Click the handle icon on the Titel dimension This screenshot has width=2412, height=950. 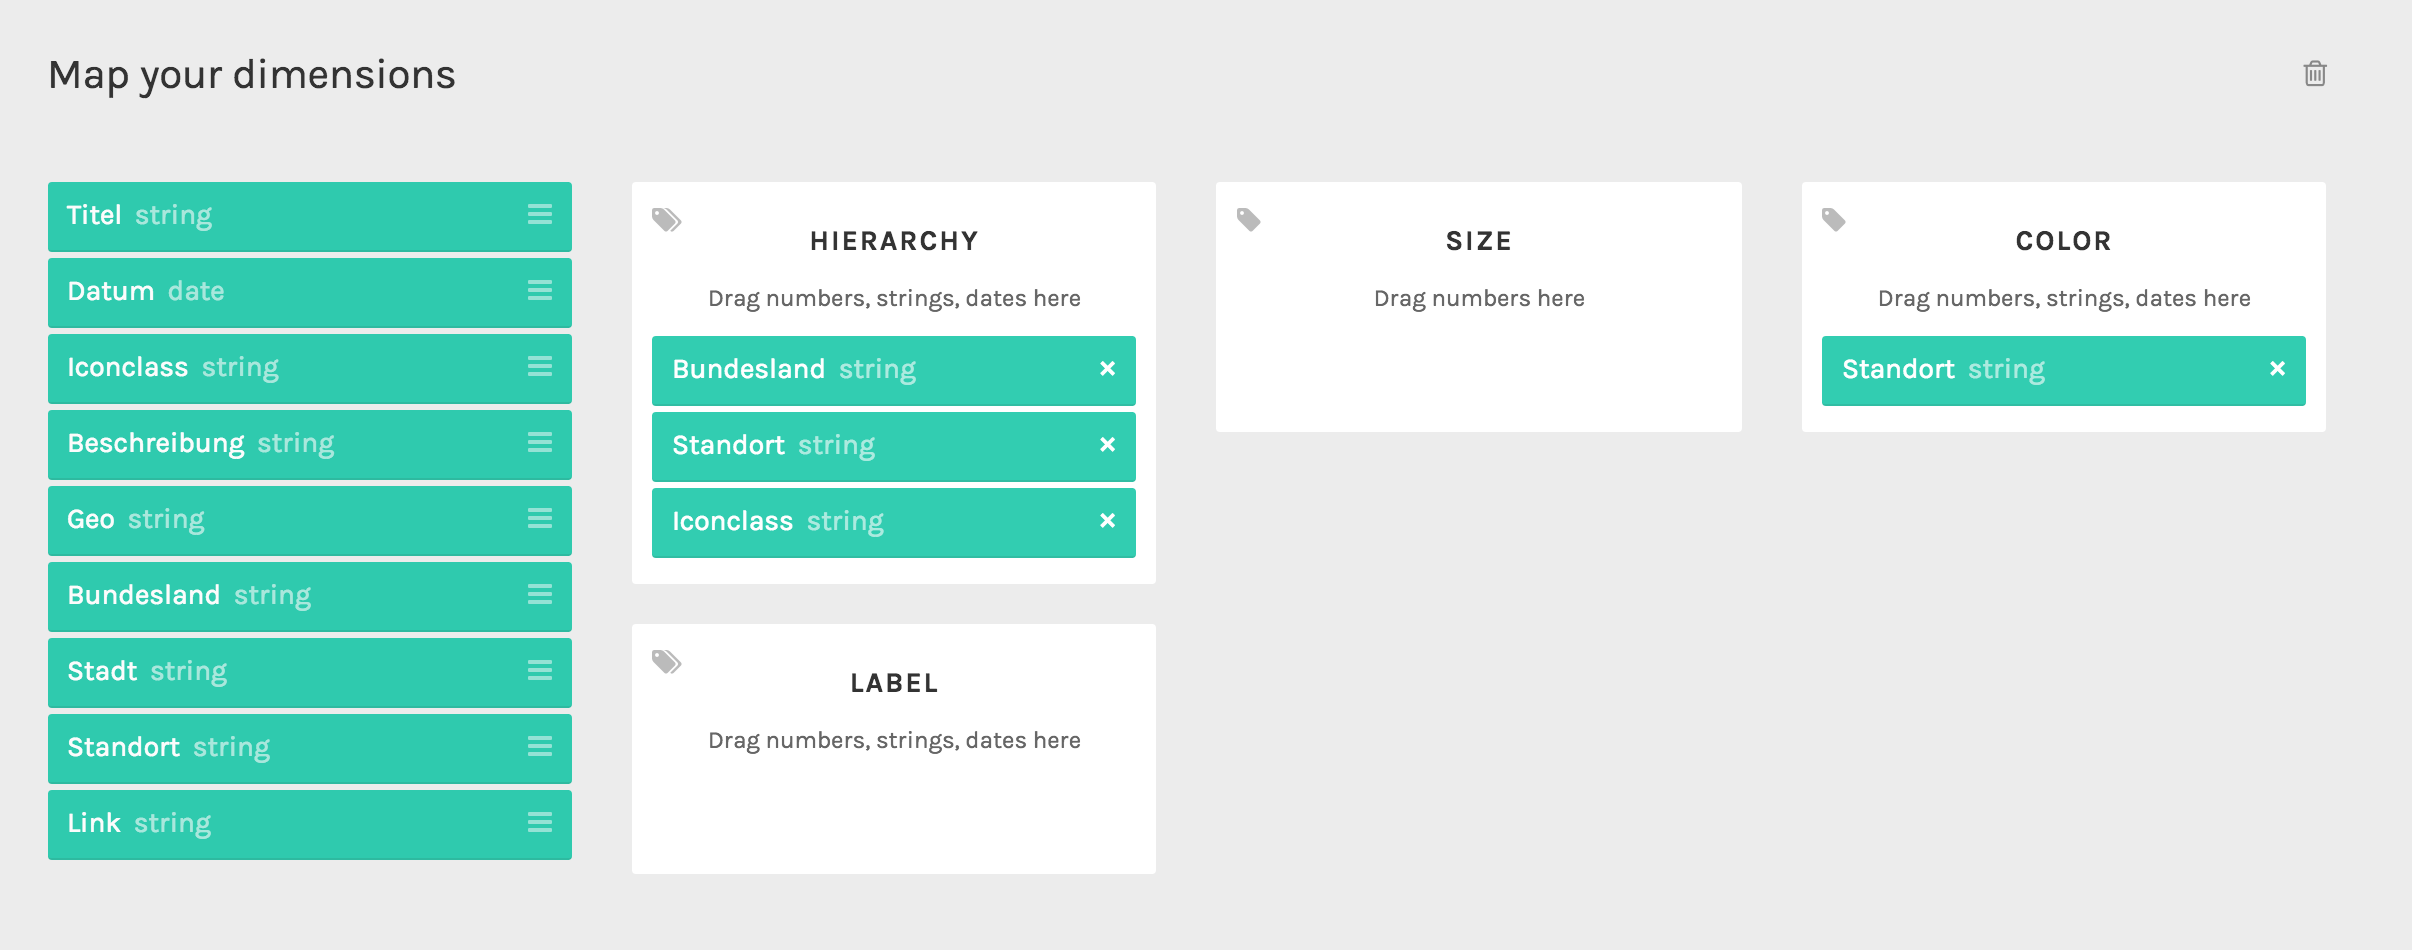click(x=540, y=214)
